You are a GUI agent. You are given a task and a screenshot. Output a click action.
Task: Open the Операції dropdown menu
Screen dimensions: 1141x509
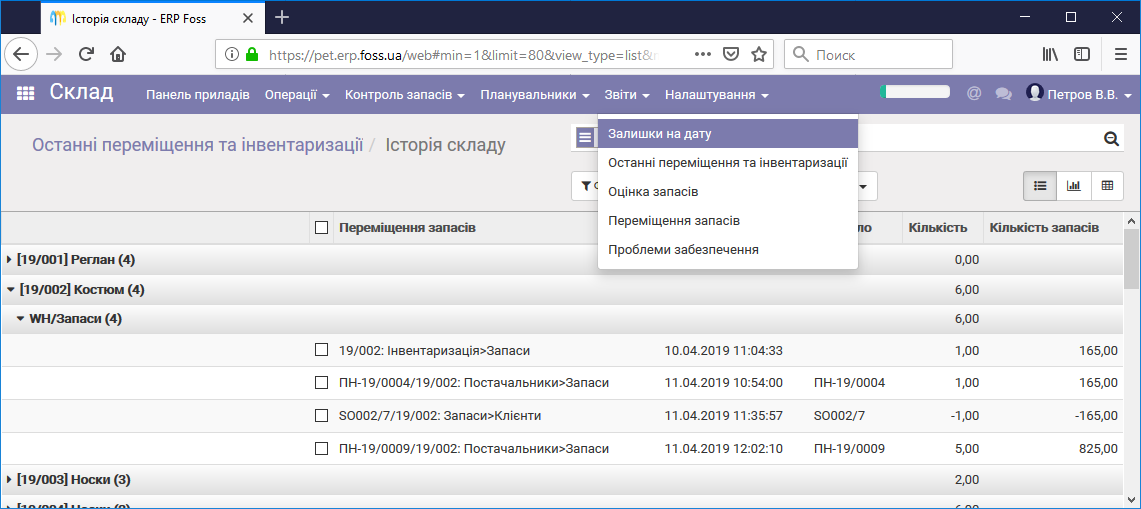(297, 95)
